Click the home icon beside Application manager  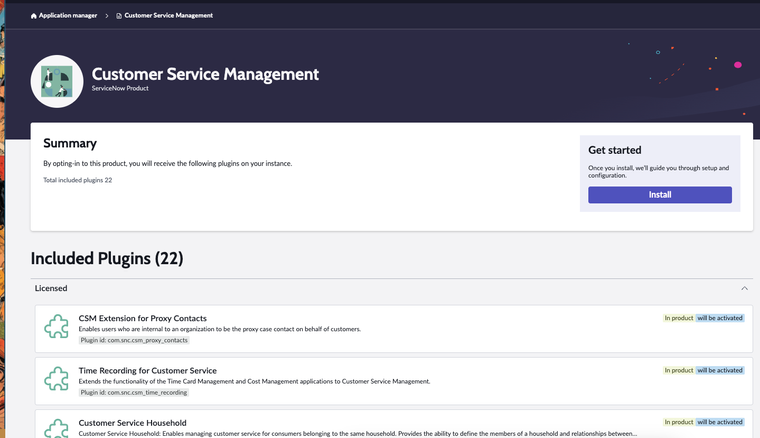point(33,16)
